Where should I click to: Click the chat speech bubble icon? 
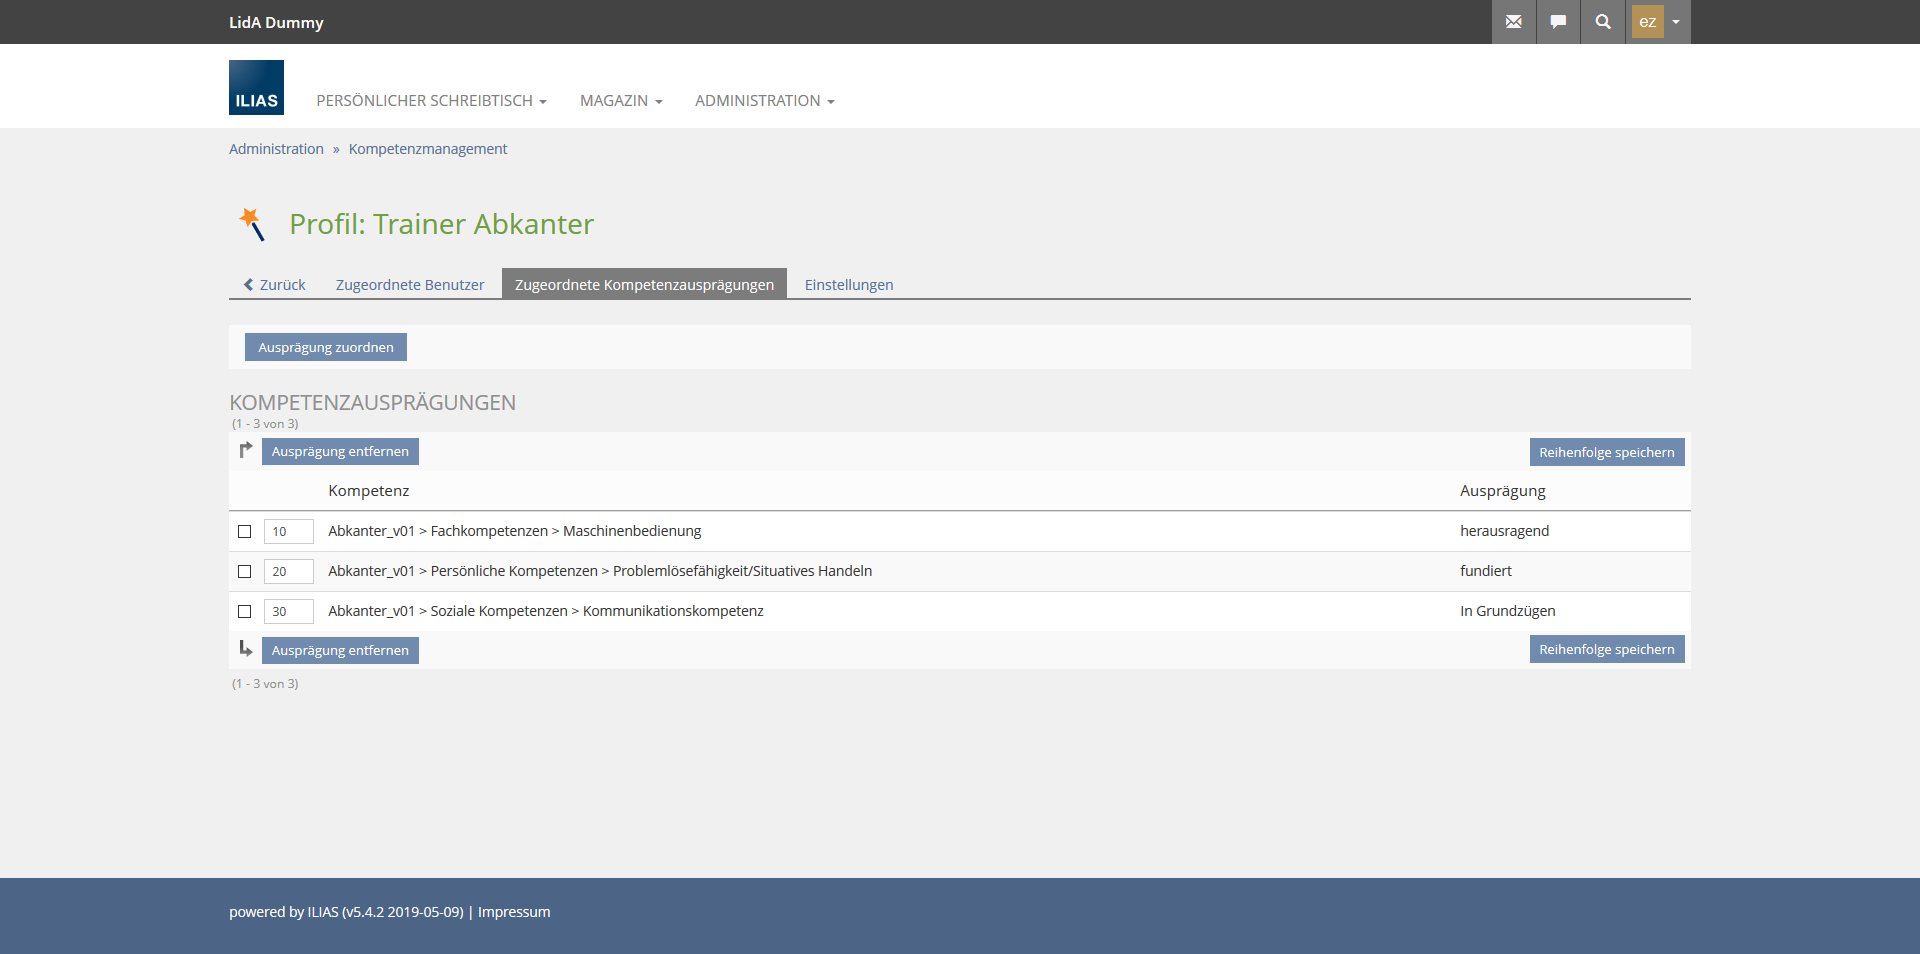tap(1558, 22)
